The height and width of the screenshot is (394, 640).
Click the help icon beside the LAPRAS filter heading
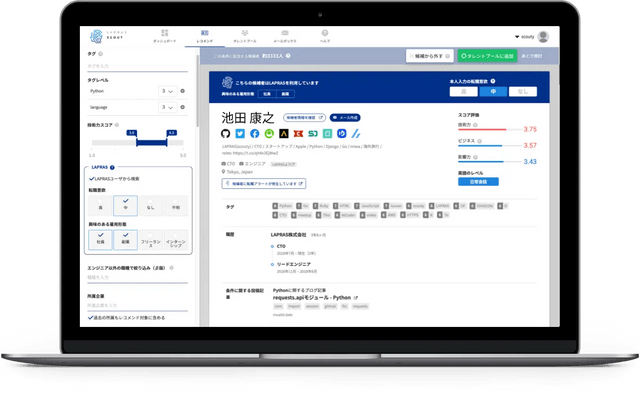[112, 167]
